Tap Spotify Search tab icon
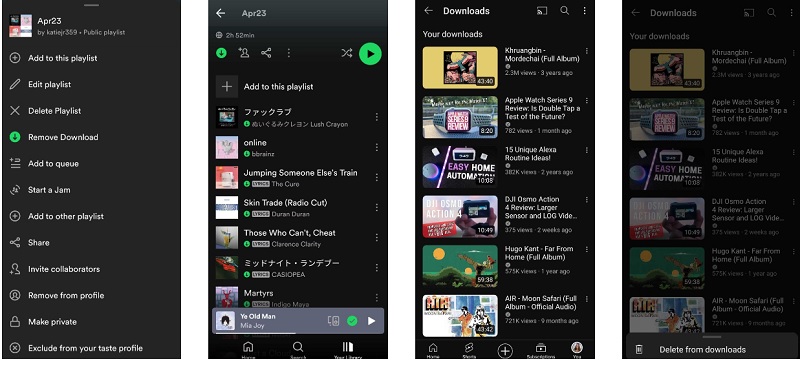Viewport: 800px width, 368px height. [x=298, y=348]
